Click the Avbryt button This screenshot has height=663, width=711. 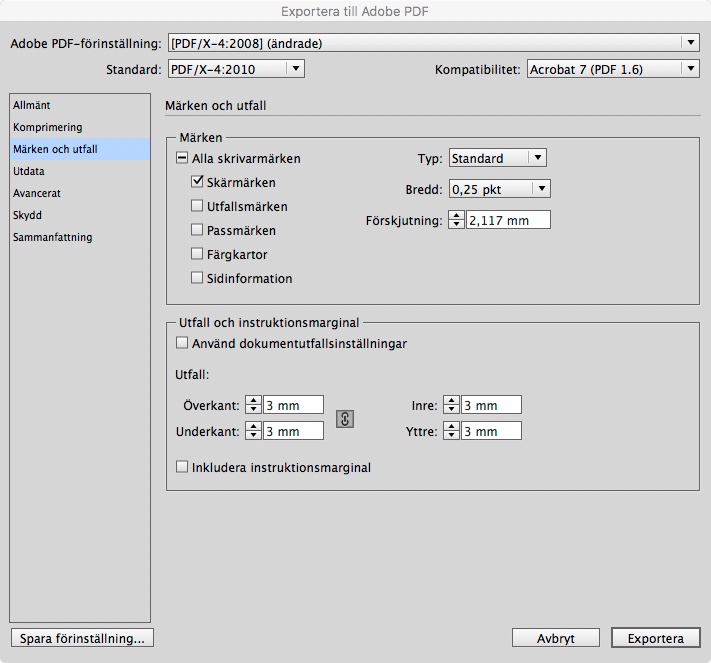click(x=556, y=638)
